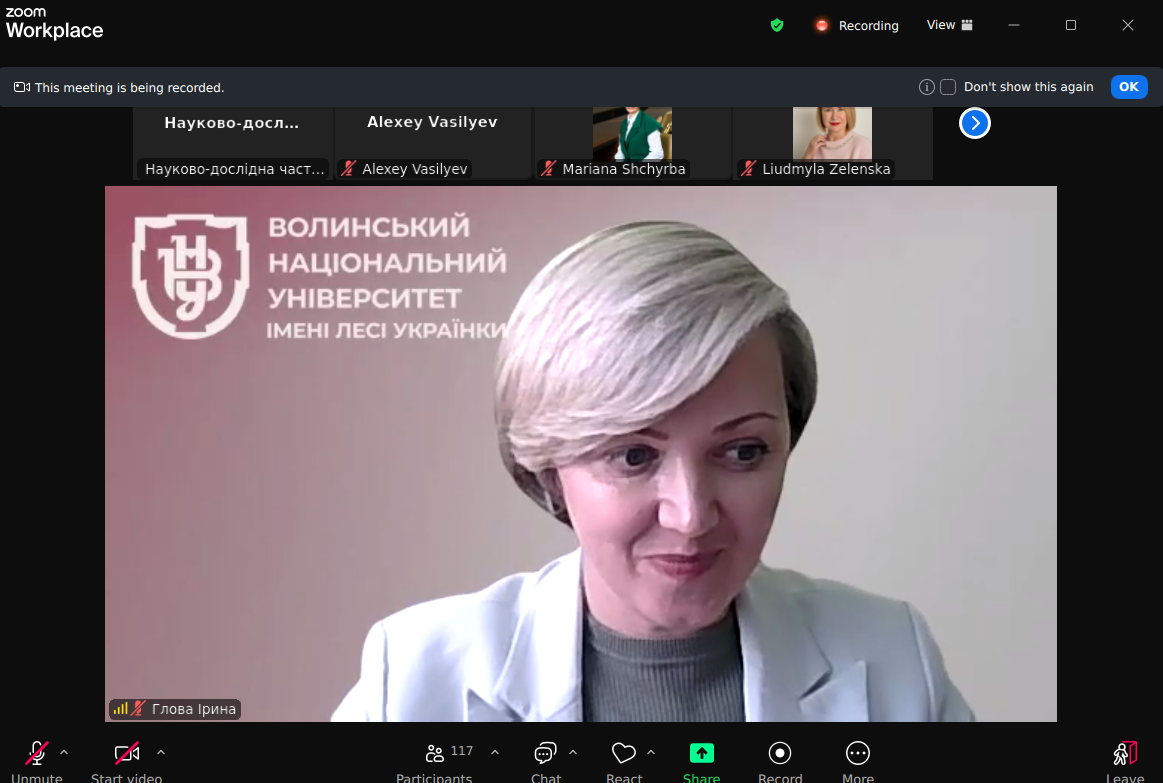Expand video options arrow beside Start video
The height and width of the screenshot is (783, 1163).
161,751
